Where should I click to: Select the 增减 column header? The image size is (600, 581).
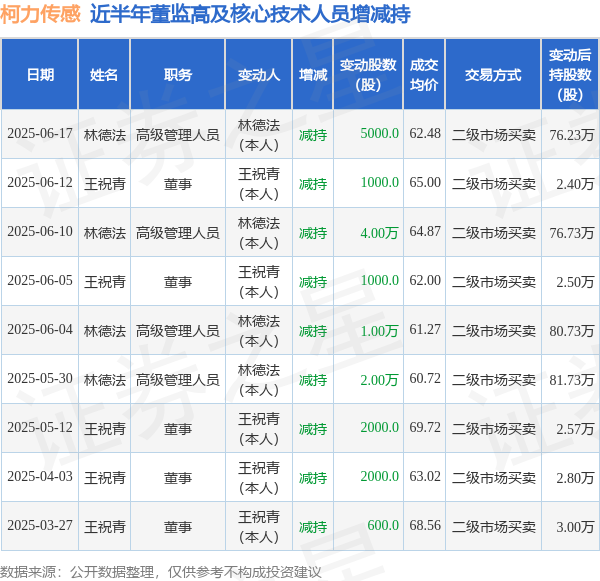pyautogui.click(x=313, y=75)
